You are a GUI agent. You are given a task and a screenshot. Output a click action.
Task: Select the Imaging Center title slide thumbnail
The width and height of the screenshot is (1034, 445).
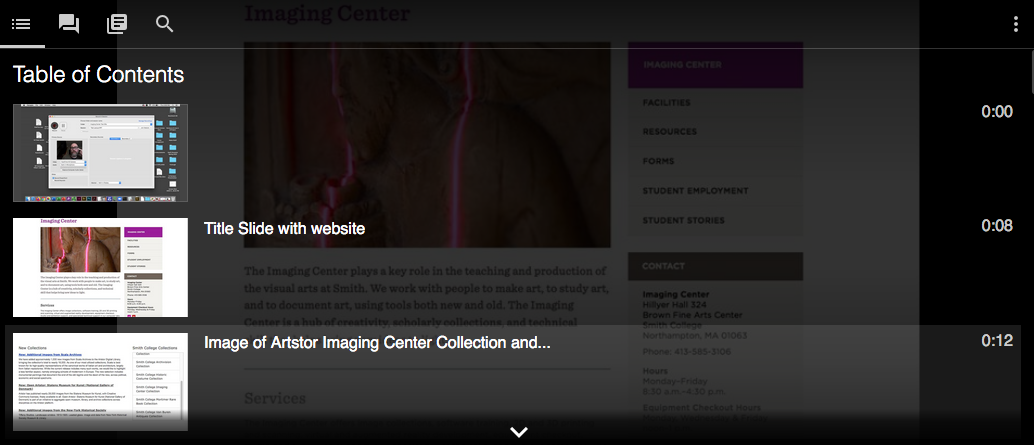[100, 267]
